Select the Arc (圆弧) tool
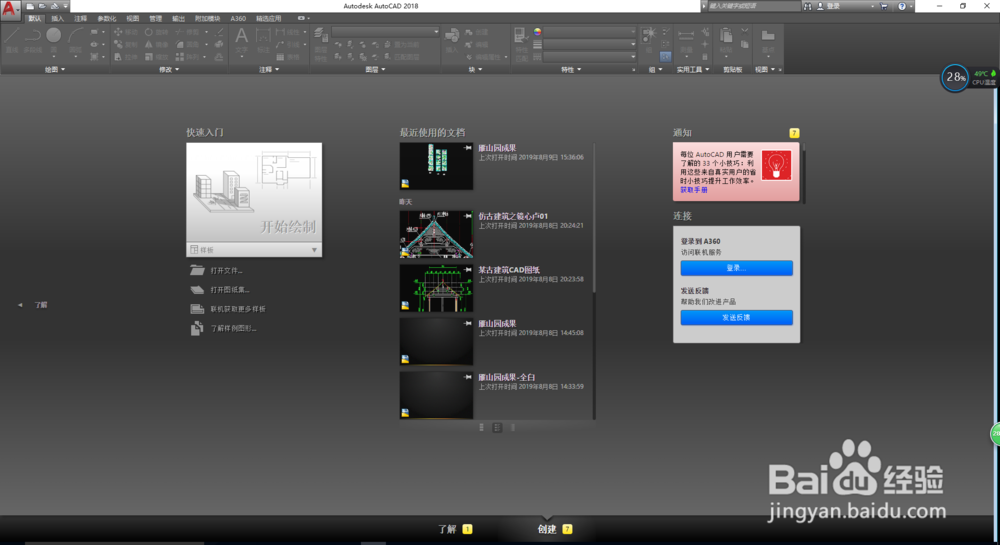 tap(75, 41)
